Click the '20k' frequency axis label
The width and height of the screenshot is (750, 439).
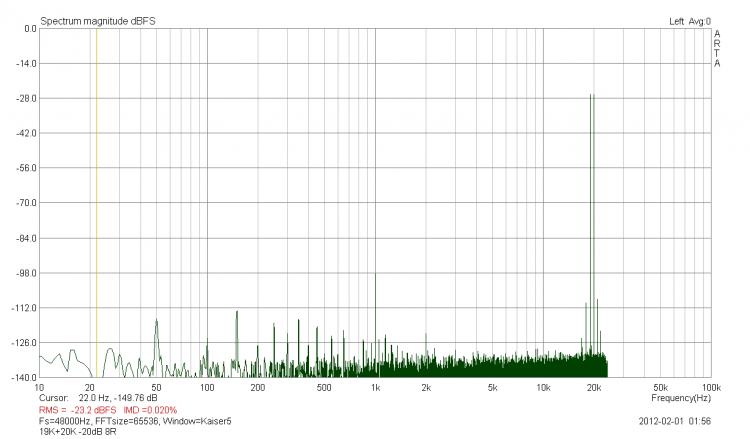point(594,387)
